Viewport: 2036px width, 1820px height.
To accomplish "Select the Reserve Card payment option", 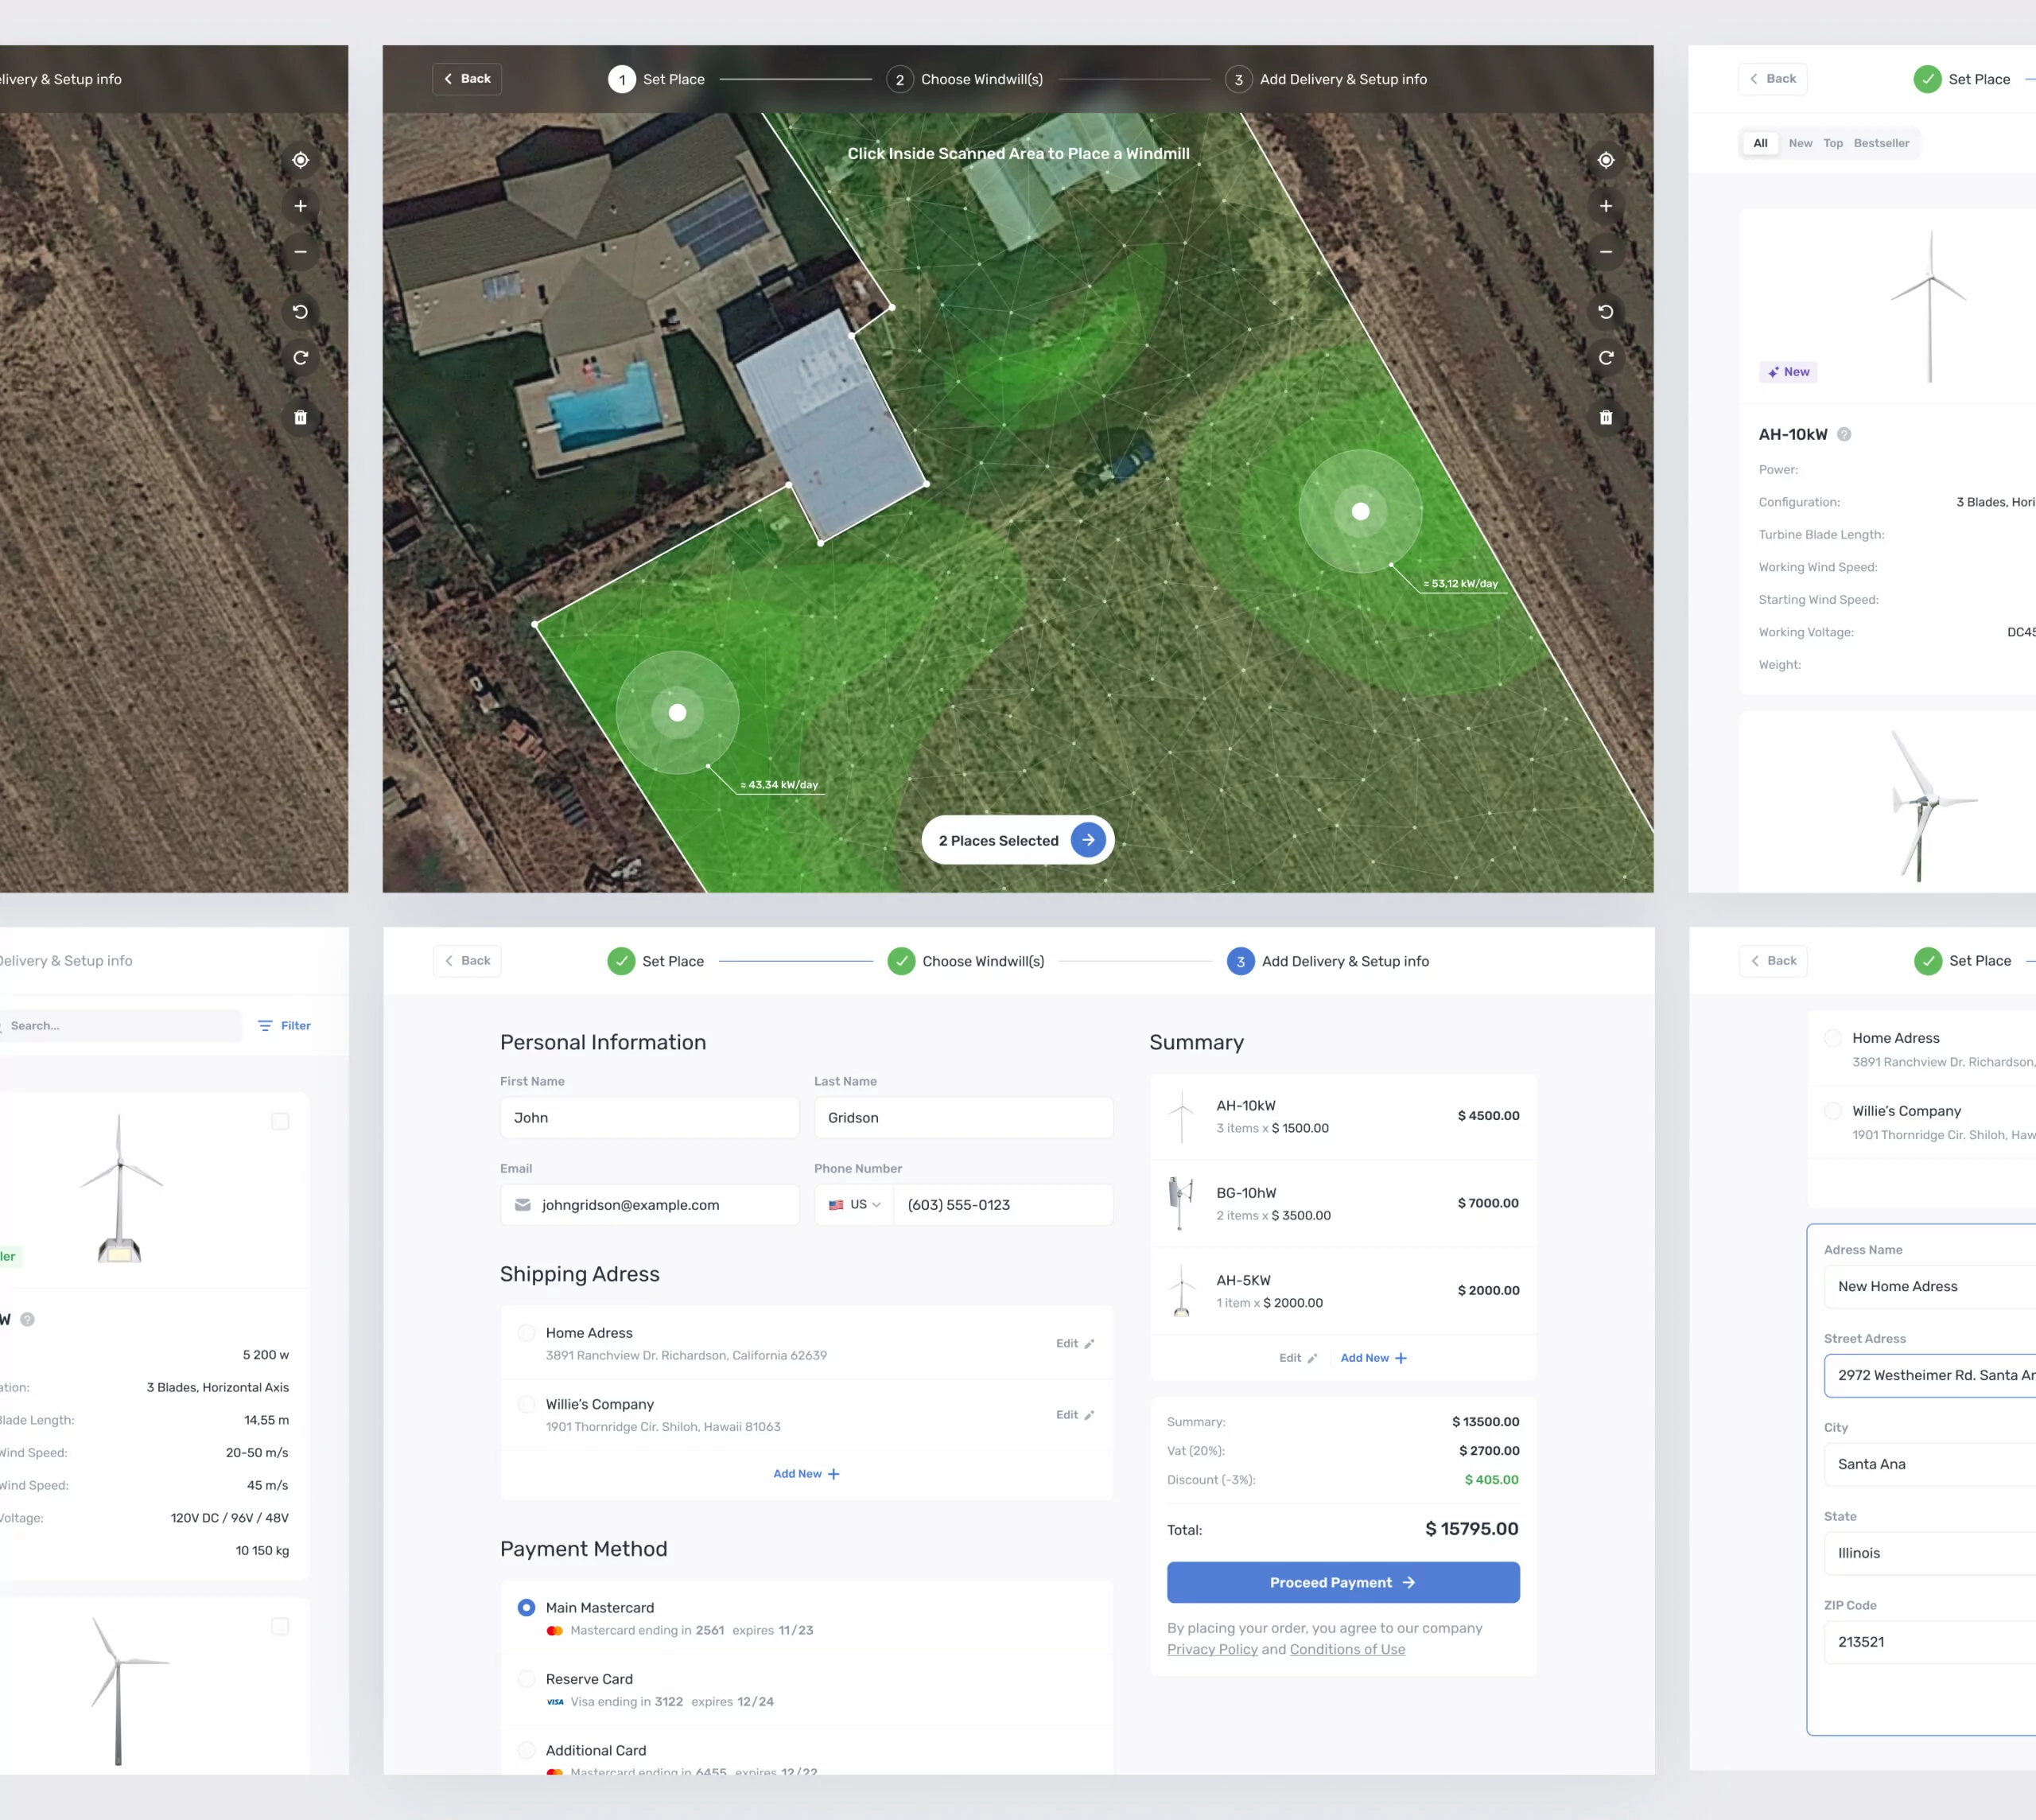I will pos(526,1678).
